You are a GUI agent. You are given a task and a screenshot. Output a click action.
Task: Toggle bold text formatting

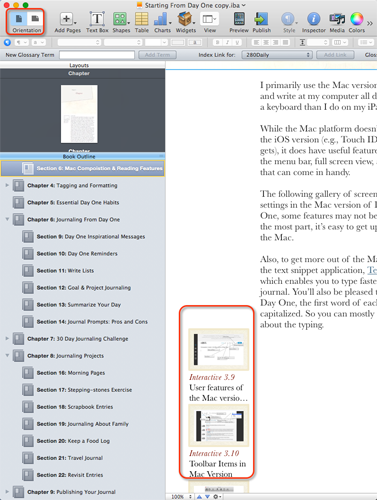[217, 43]
